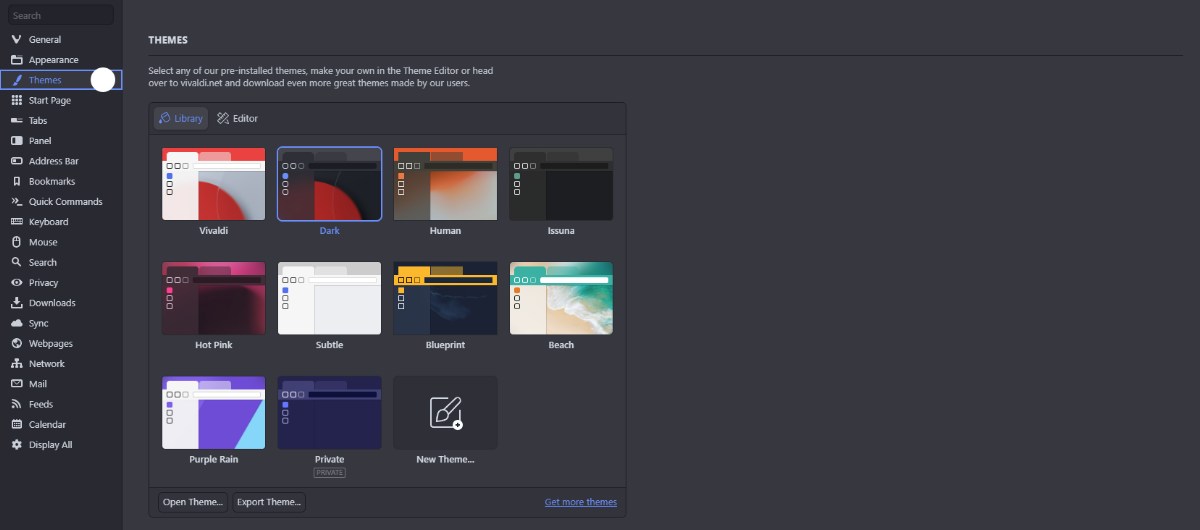Click the Address Bar label
This screenshot has height=530, width=1200.
[54, 161]
